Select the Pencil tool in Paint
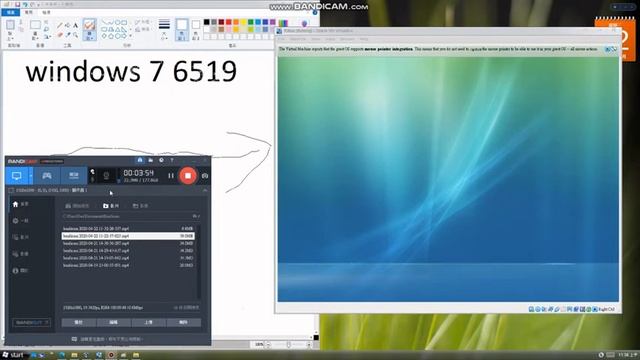This screenshot has height=360, width=640. (x=60, y=25)
